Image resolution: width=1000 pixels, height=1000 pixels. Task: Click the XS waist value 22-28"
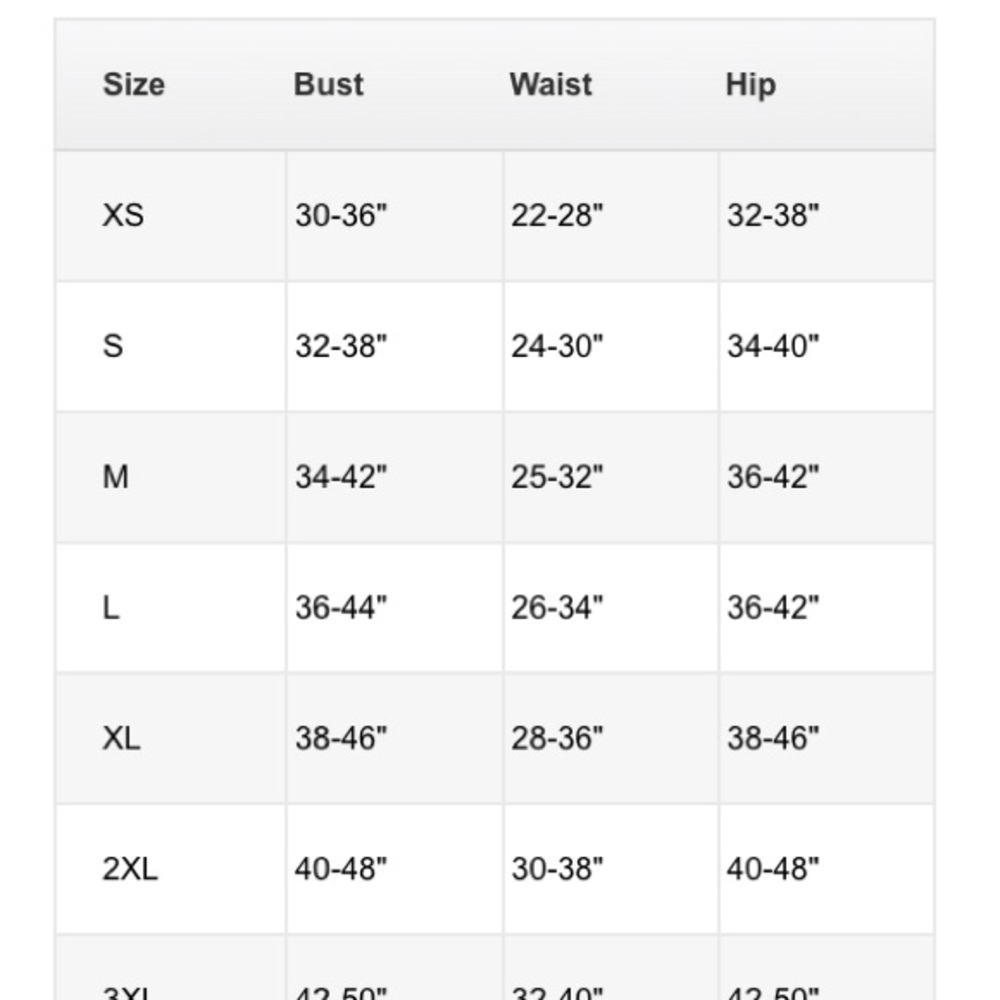[557, 216]
